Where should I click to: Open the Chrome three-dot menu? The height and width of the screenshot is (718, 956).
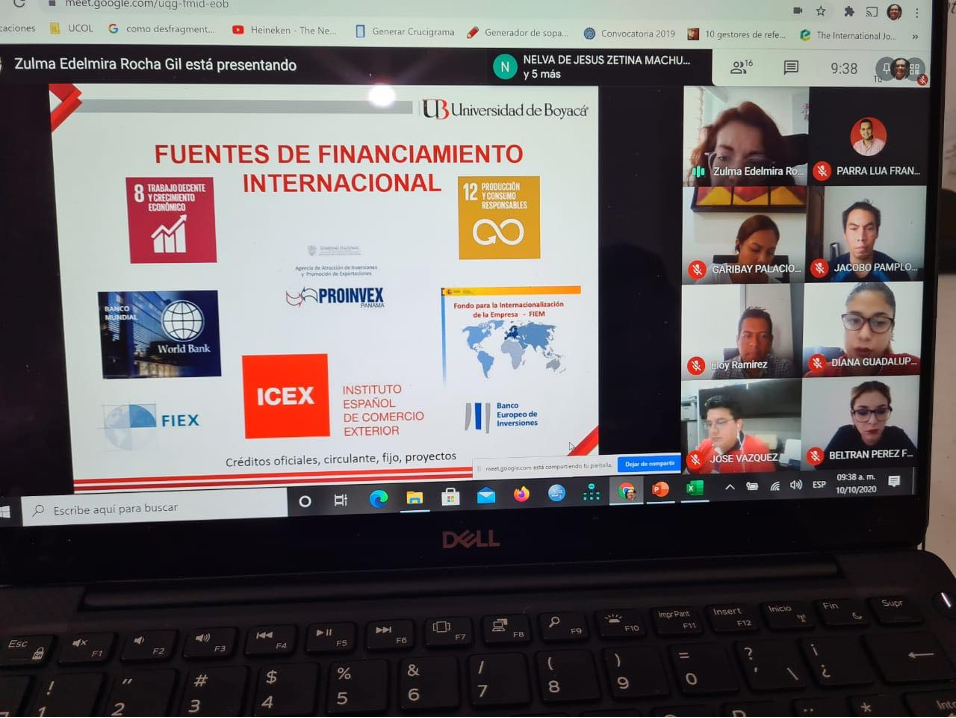point(916,12)
